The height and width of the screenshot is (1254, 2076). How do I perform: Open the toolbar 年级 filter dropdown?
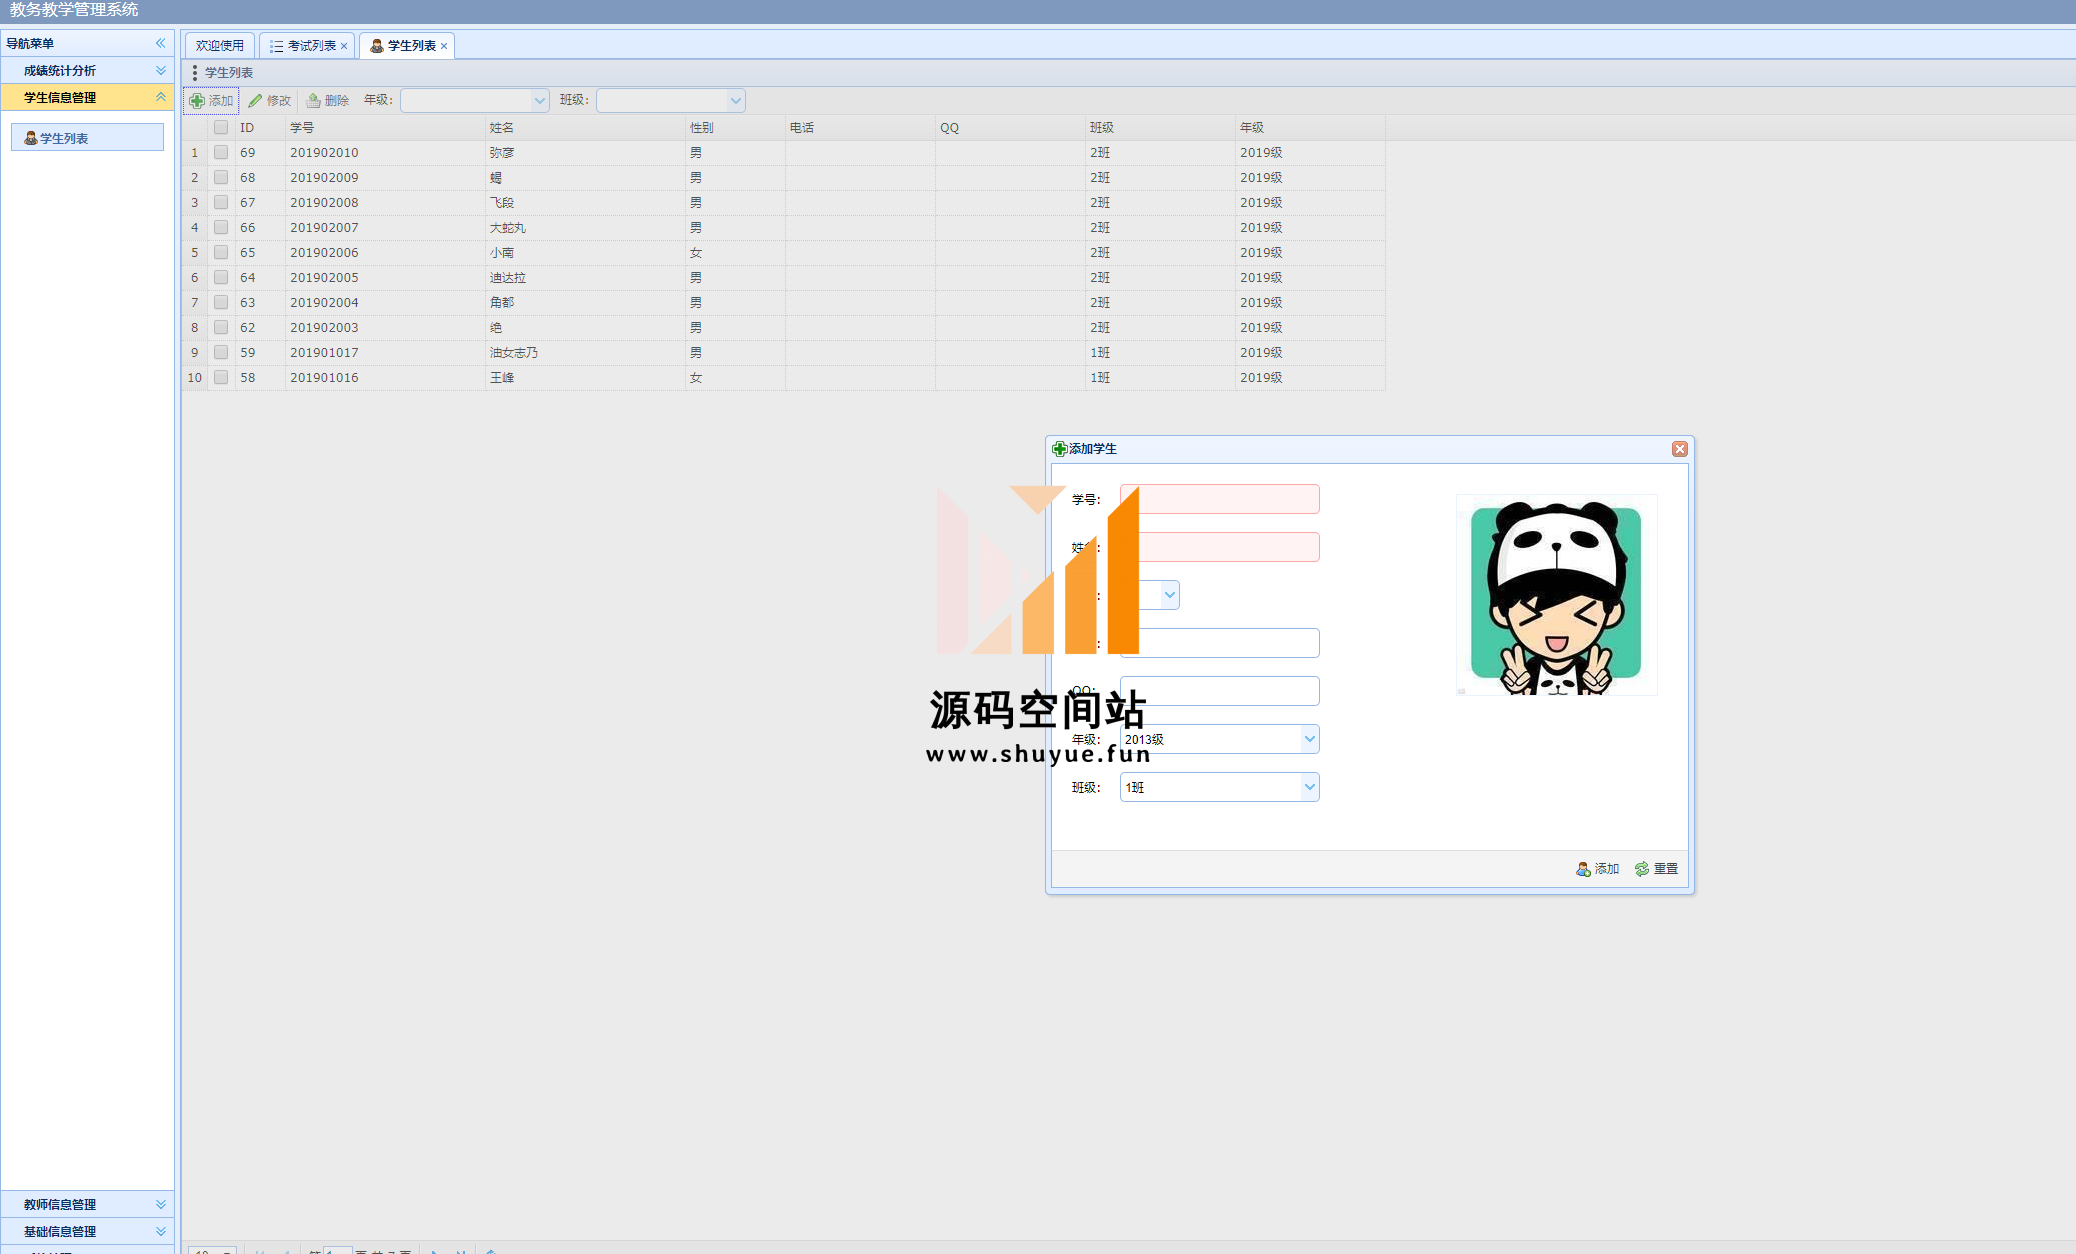click(540, 100)
